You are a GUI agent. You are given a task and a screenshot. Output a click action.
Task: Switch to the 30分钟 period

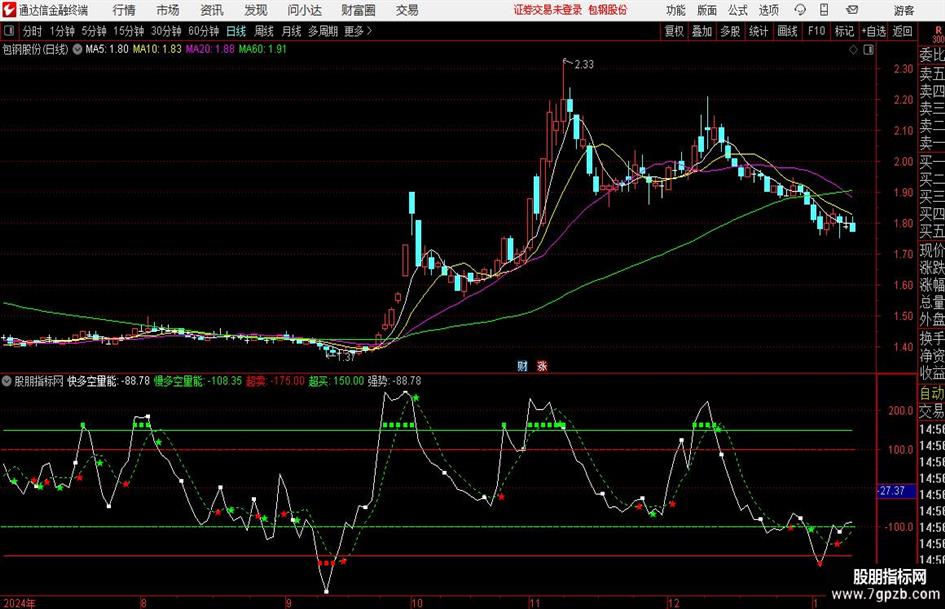[166, 31]
